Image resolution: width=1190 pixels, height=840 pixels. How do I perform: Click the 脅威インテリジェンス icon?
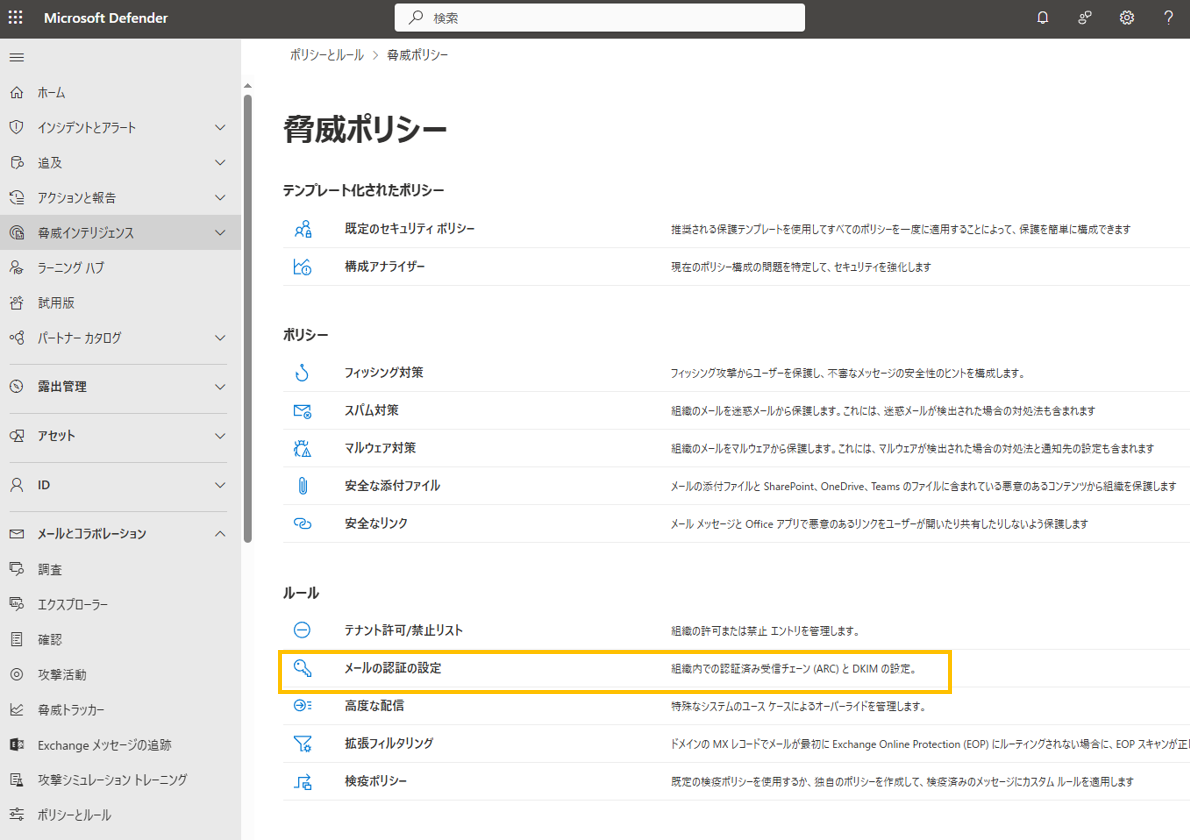coord(17,233)
